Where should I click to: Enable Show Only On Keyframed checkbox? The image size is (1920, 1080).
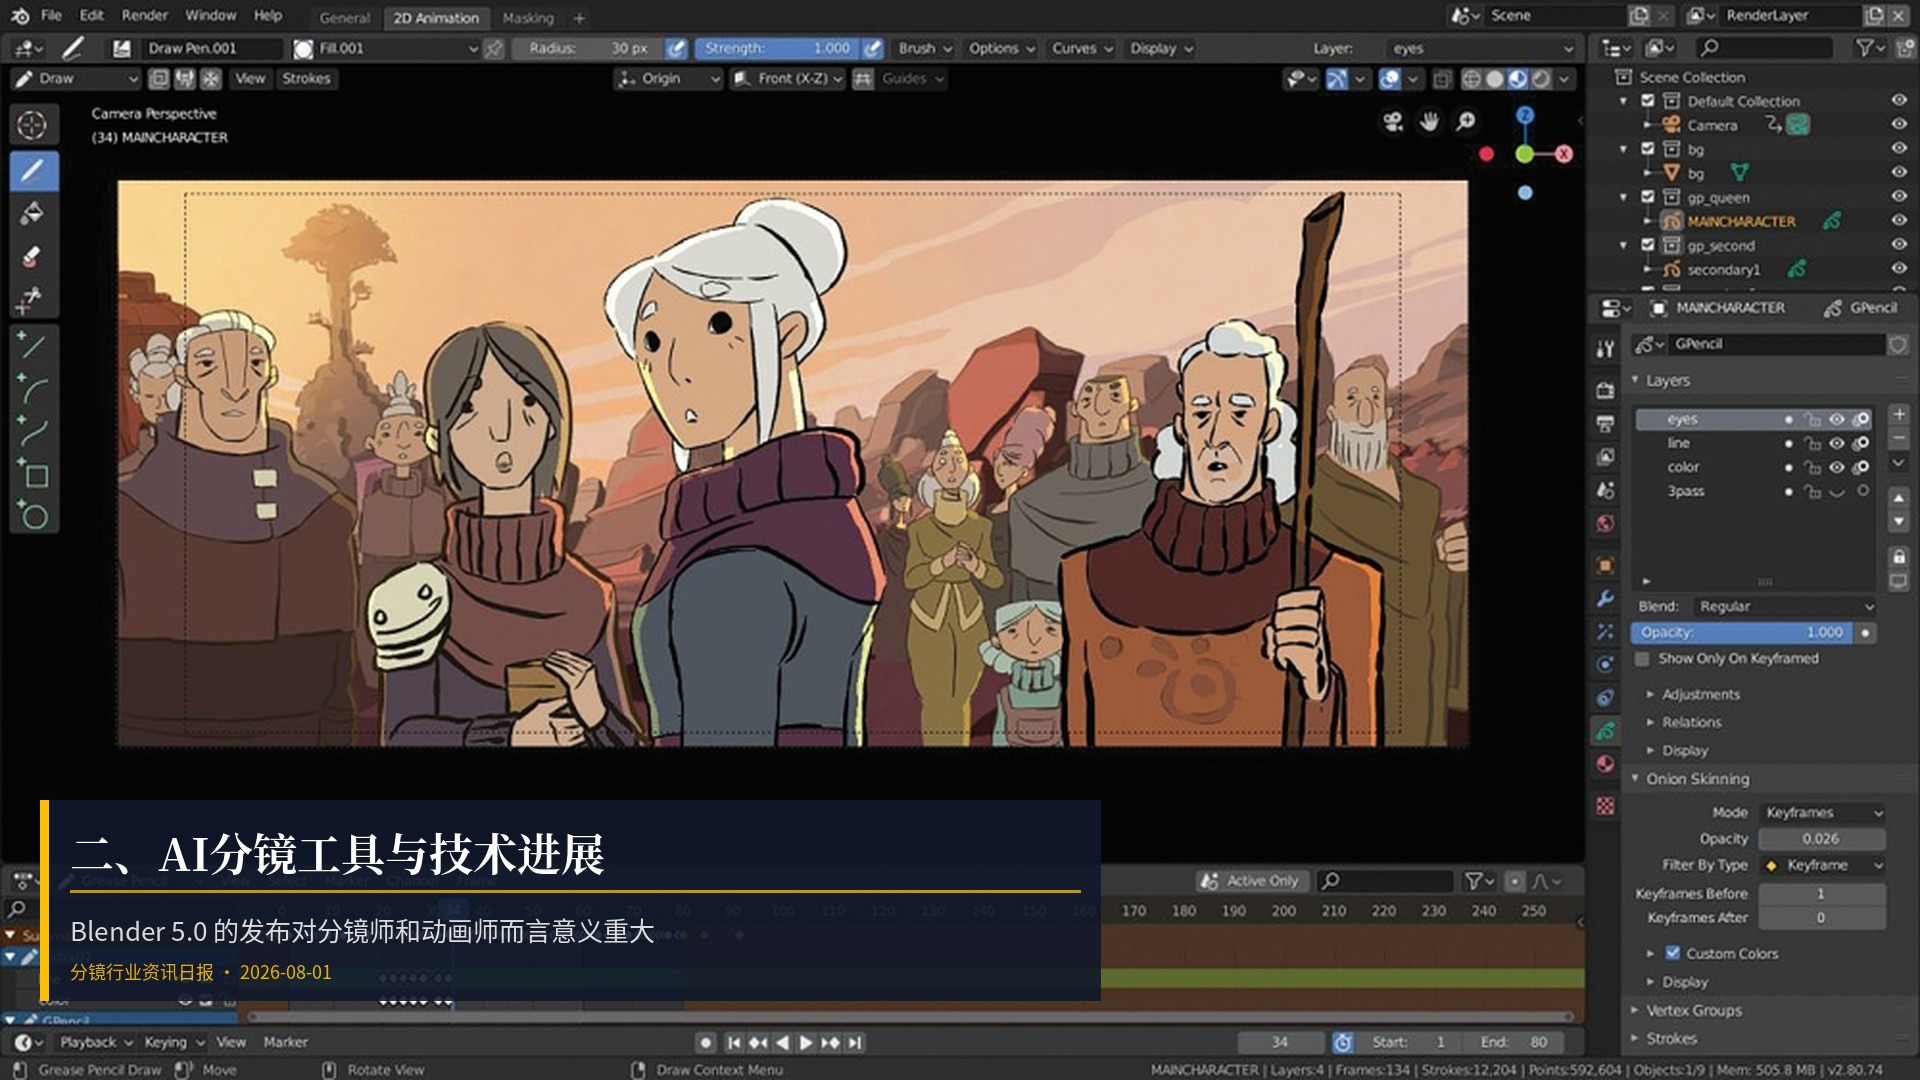(x=1642, y=659)
